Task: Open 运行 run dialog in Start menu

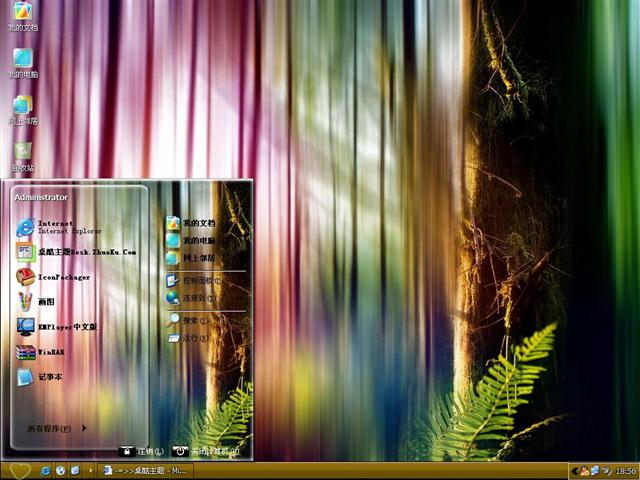Action: point(188,338)
